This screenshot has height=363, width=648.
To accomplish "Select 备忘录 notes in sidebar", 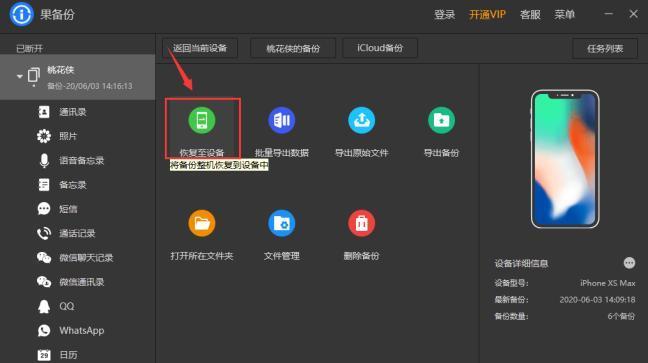I will pyautogui.click(x=78, y=185).
